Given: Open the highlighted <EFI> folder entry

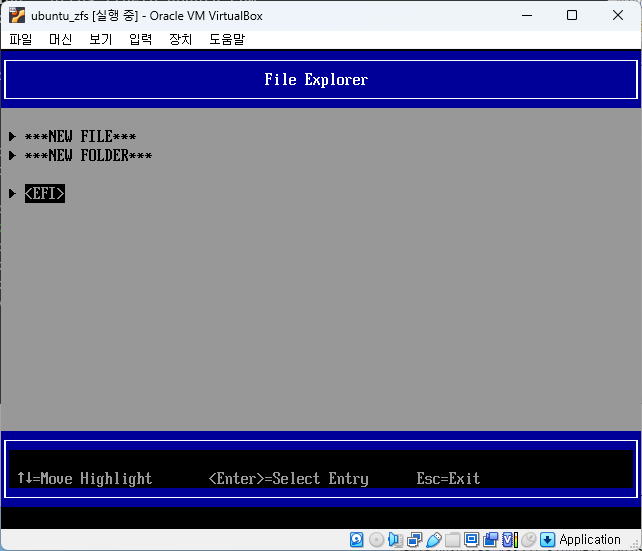Looking at the screenshot, I should tap(45, 194).
